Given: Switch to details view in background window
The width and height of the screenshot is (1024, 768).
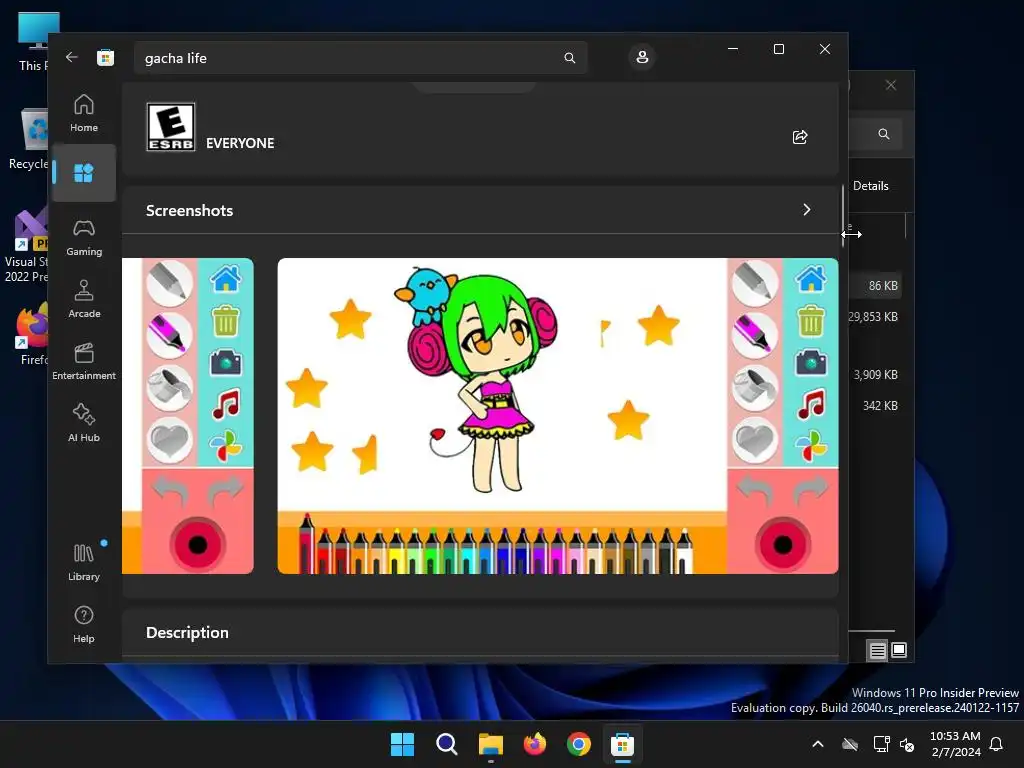Looking at the screenshot, I should pyautogui.click(x=877, y=650).
